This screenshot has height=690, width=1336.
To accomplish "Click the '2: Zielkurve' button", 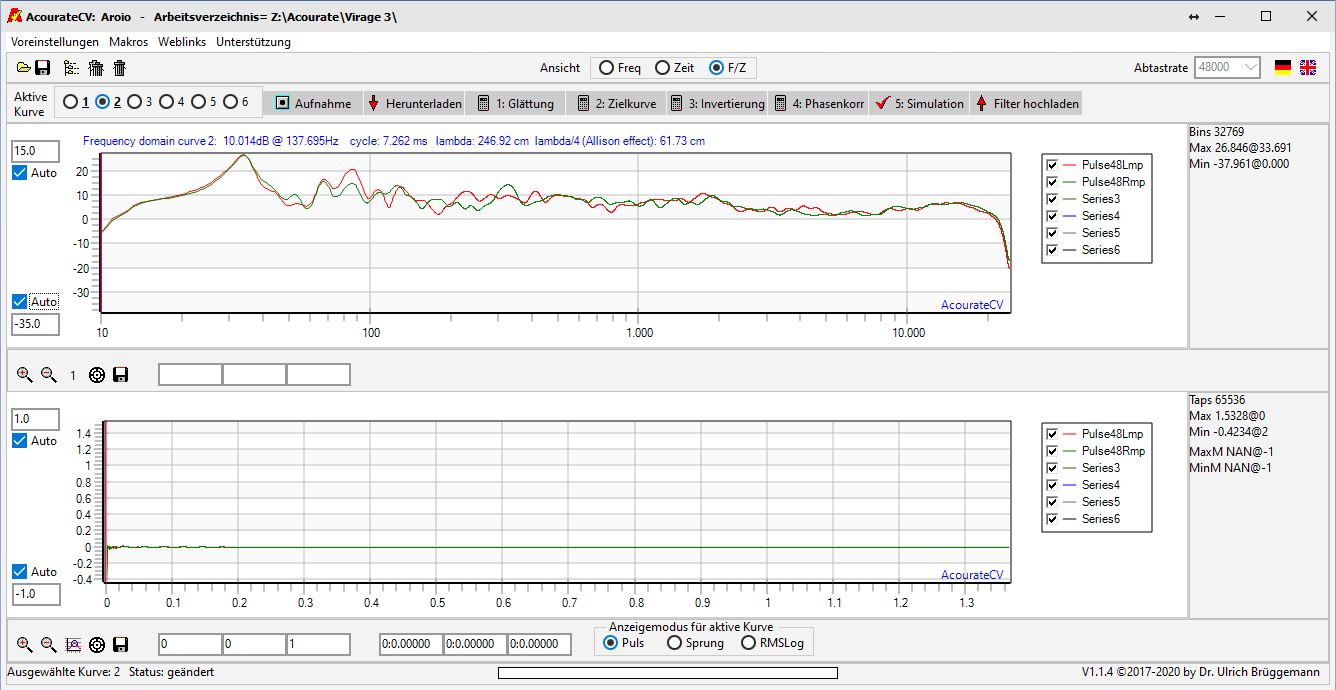I will coord(615,103).
